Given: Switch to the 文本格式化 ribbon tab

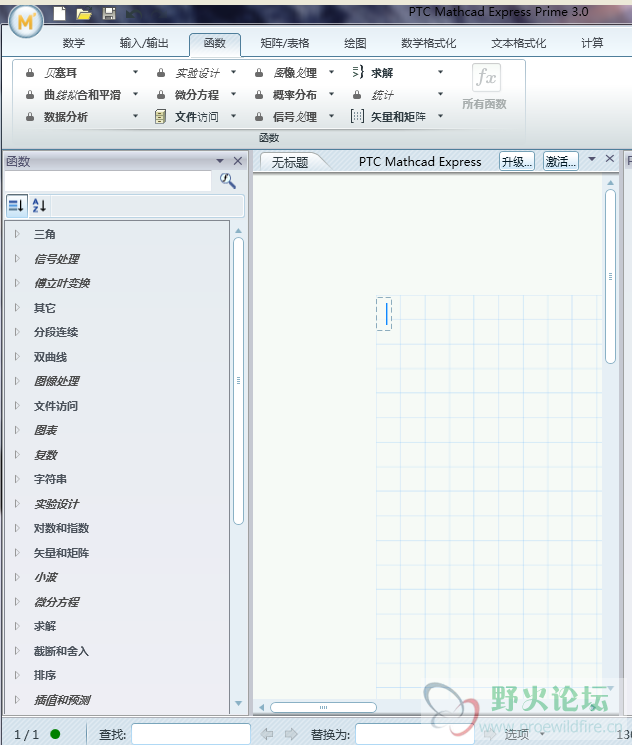Looking at the screenshot, I should pos(518,43).
